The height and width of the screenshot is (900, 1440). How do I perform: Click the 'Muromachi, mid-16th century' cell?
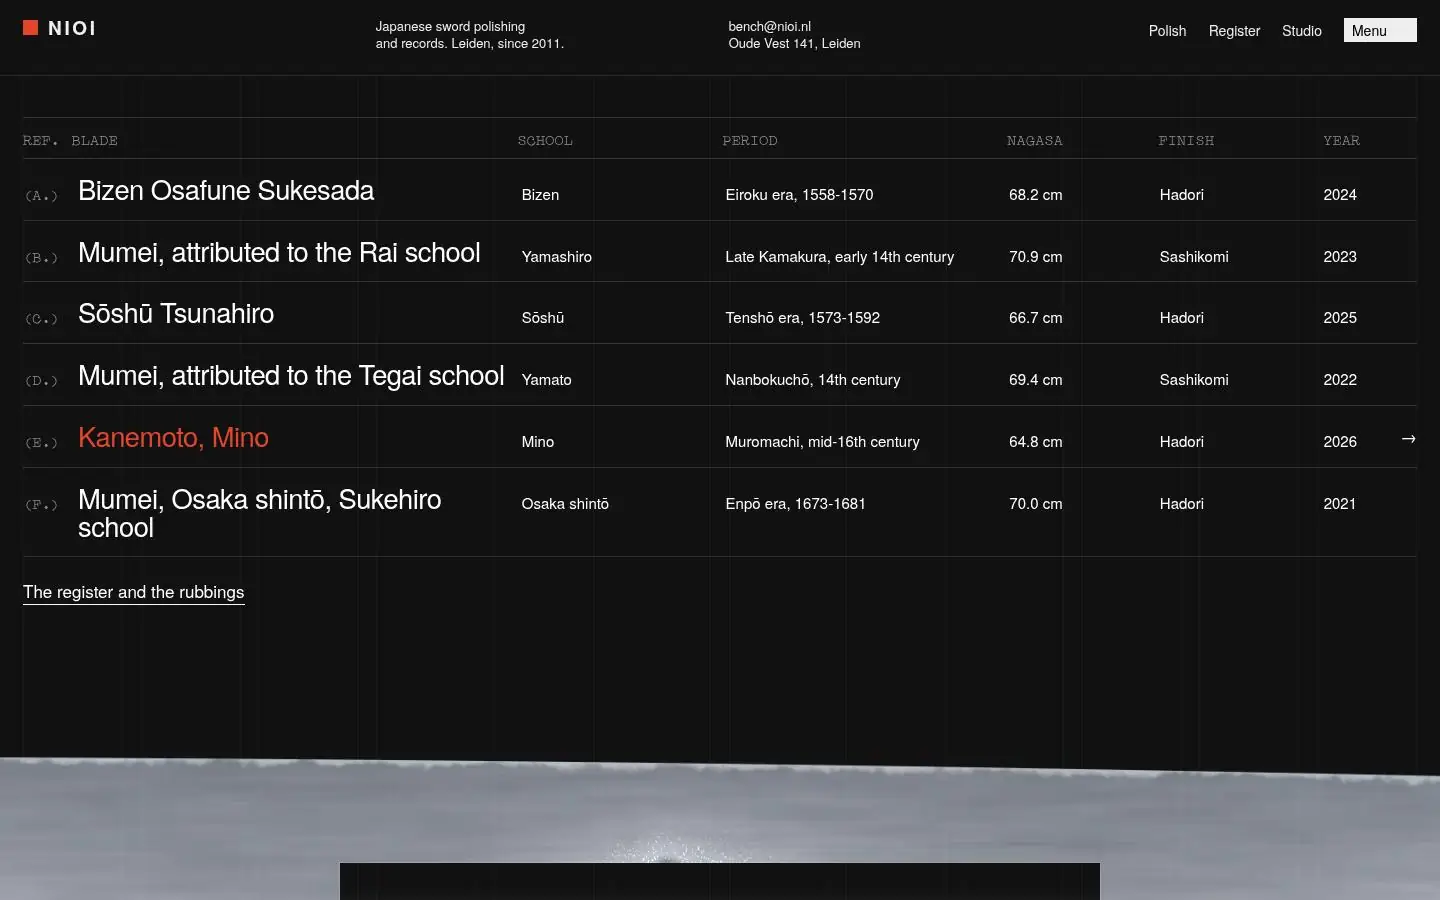822,442
